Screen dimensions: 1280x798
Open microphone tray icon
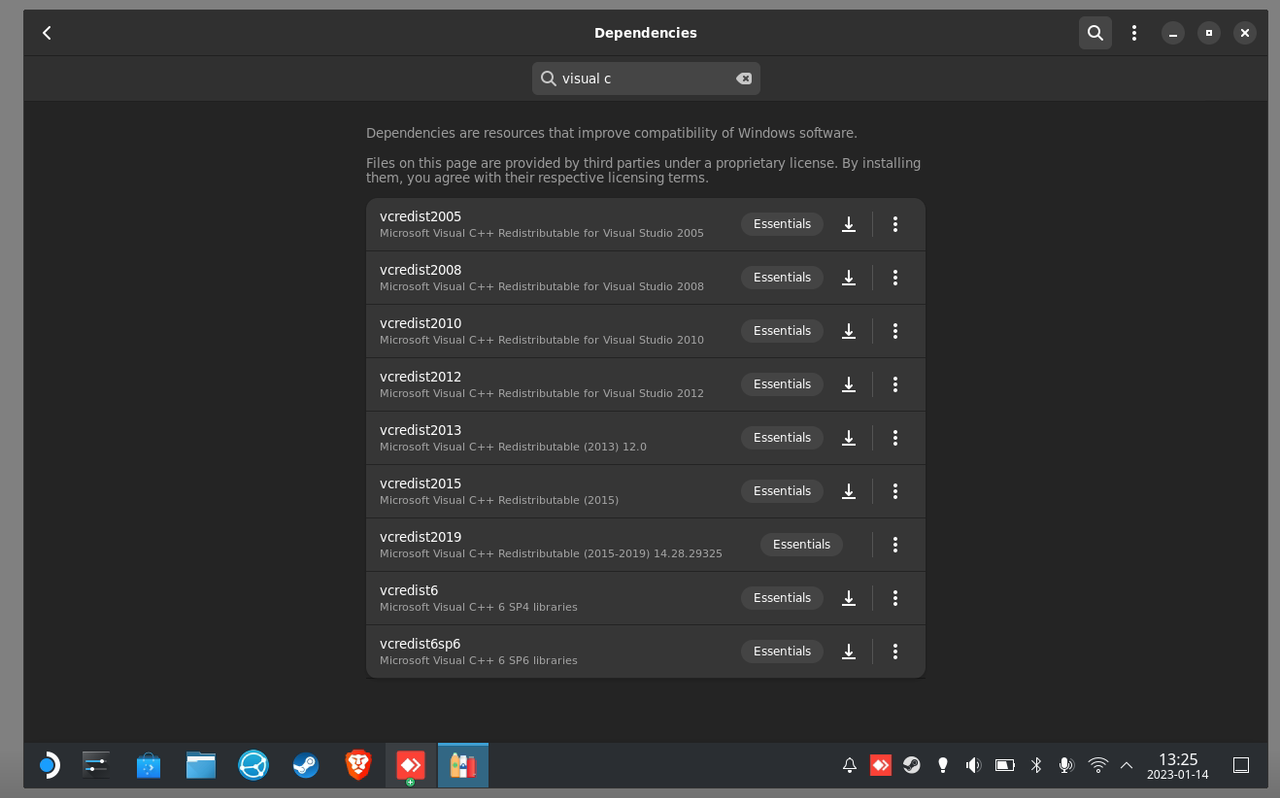[1067, 766]
